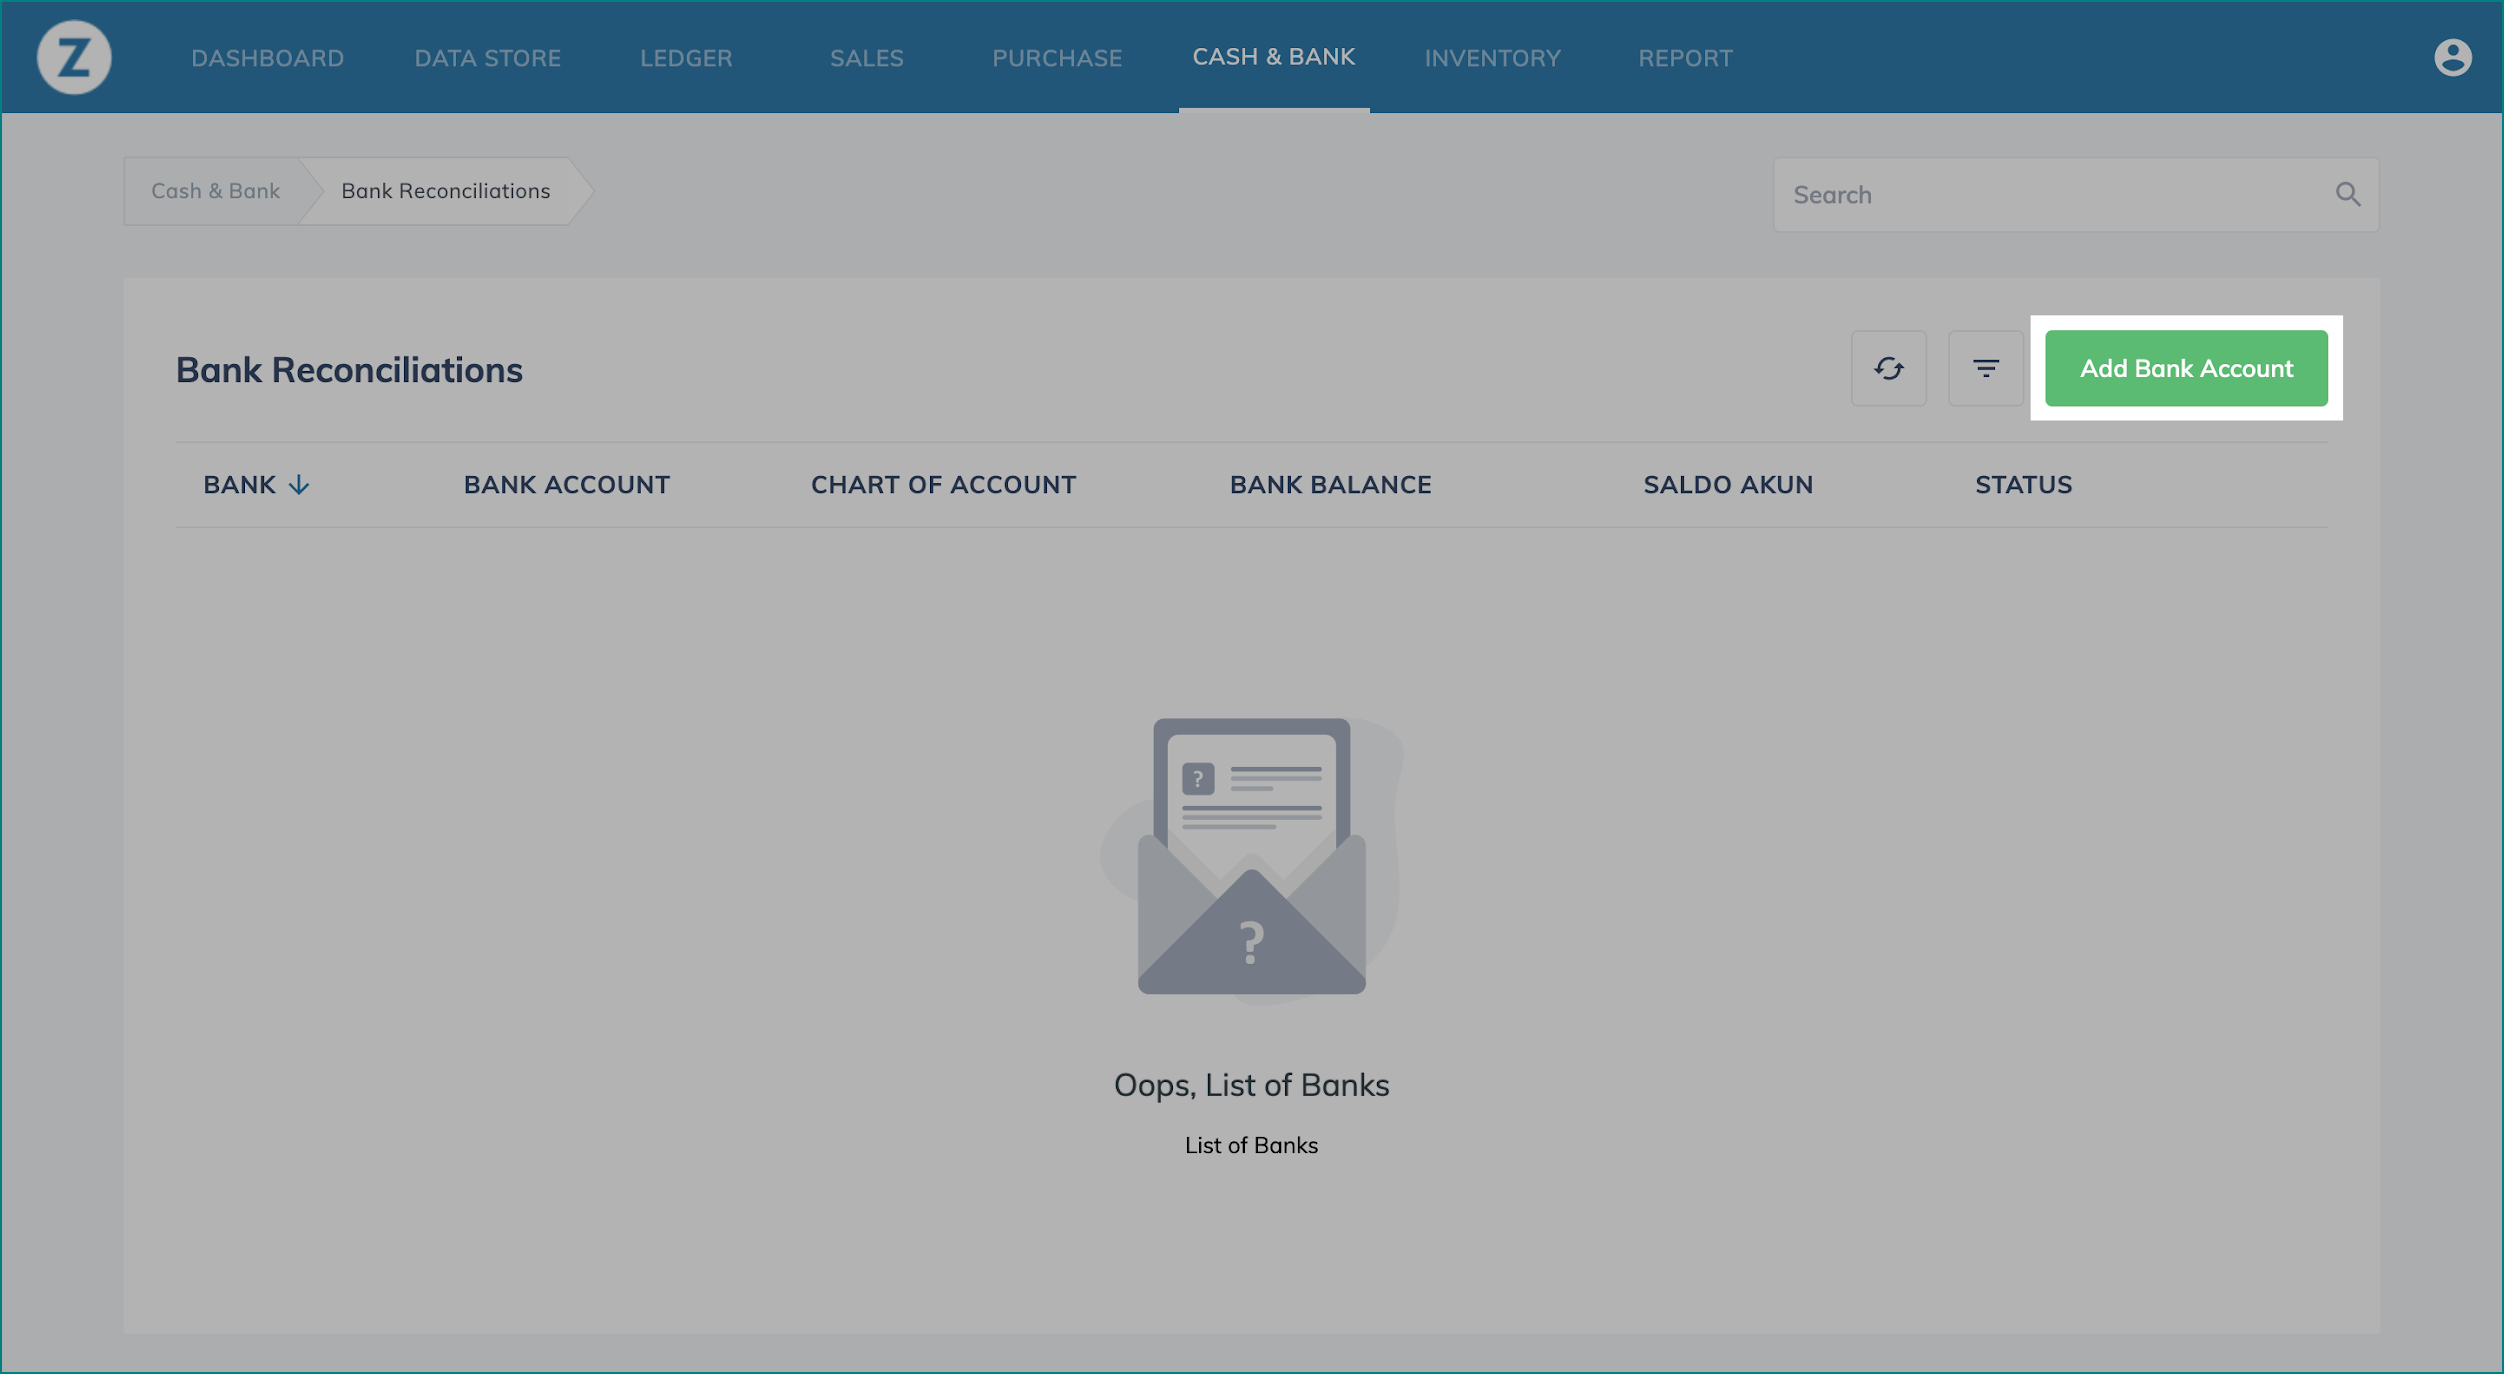Open the Dashboard menu
Viewport: 2504px width, 1374px height.
pyautogui.click(x=267, y=58)
